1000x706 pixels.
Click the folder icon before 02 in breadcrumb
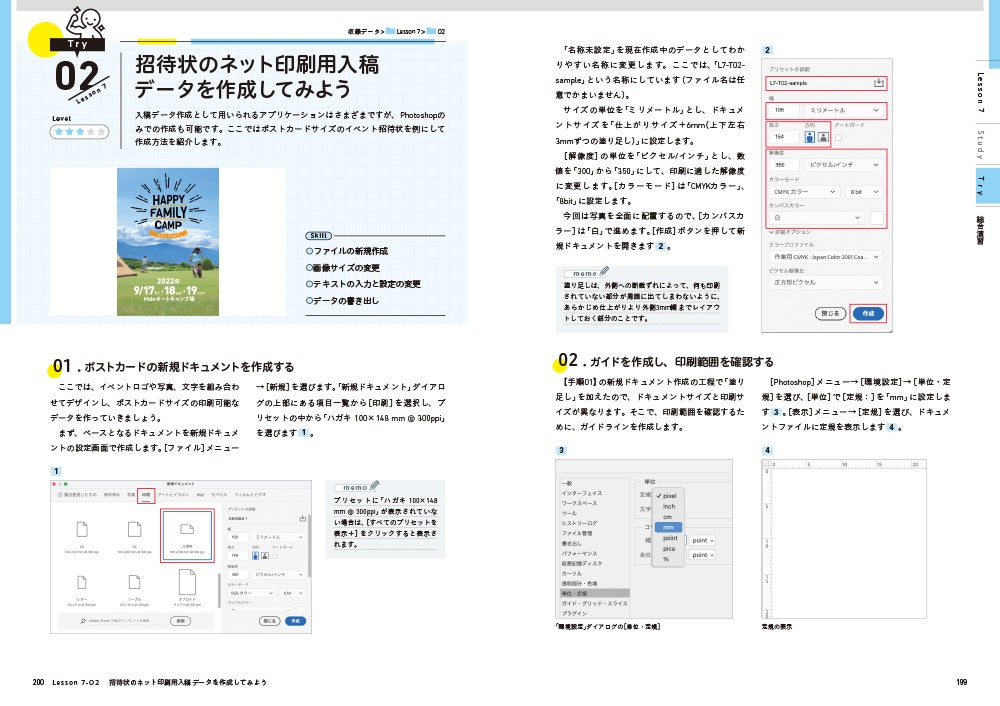(431, 31)
